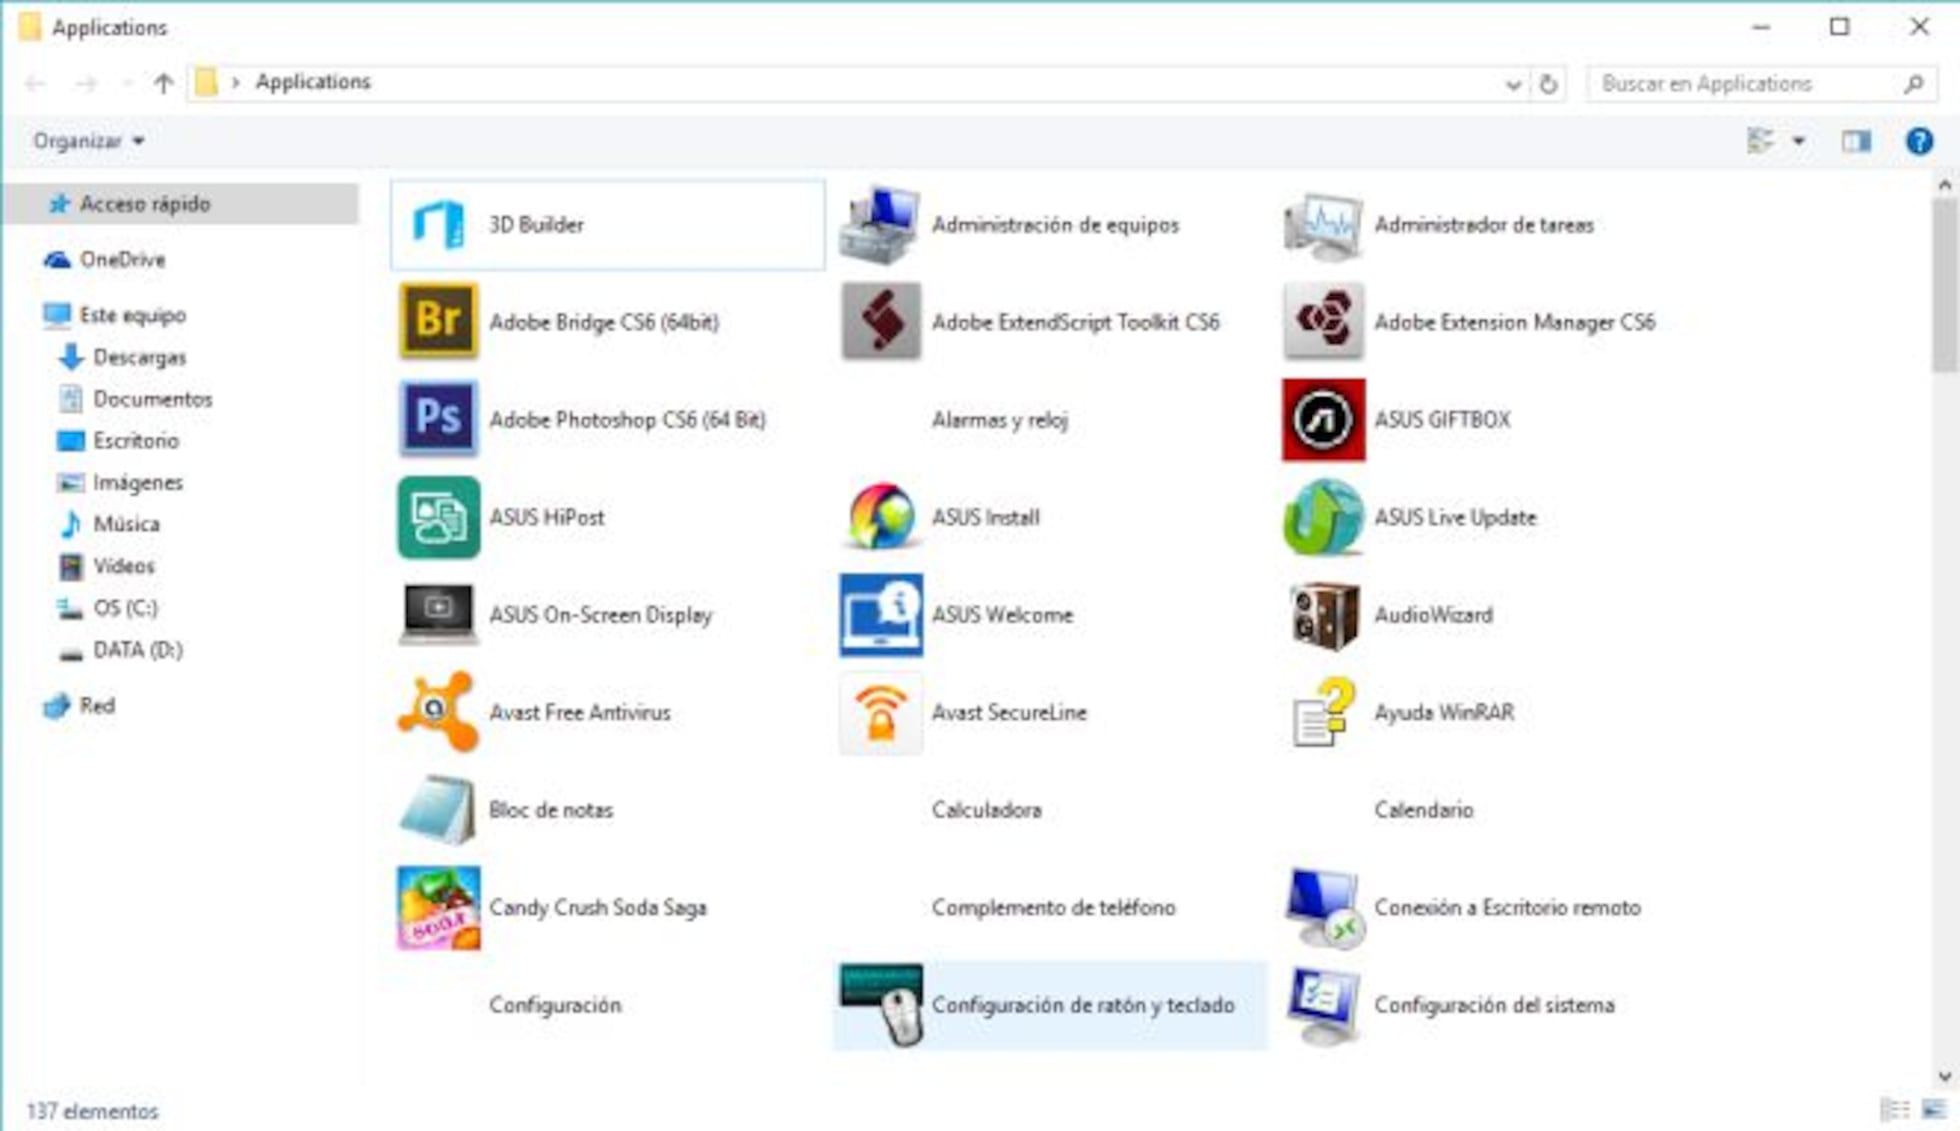
Task: Select Descargas in the navigation pane
Action: (139, 357)
